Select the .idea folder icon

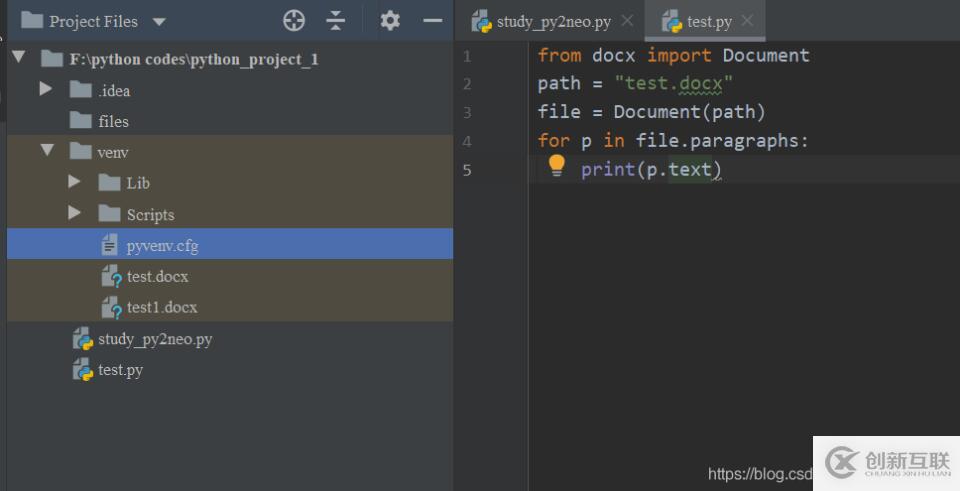coord(81,90)
